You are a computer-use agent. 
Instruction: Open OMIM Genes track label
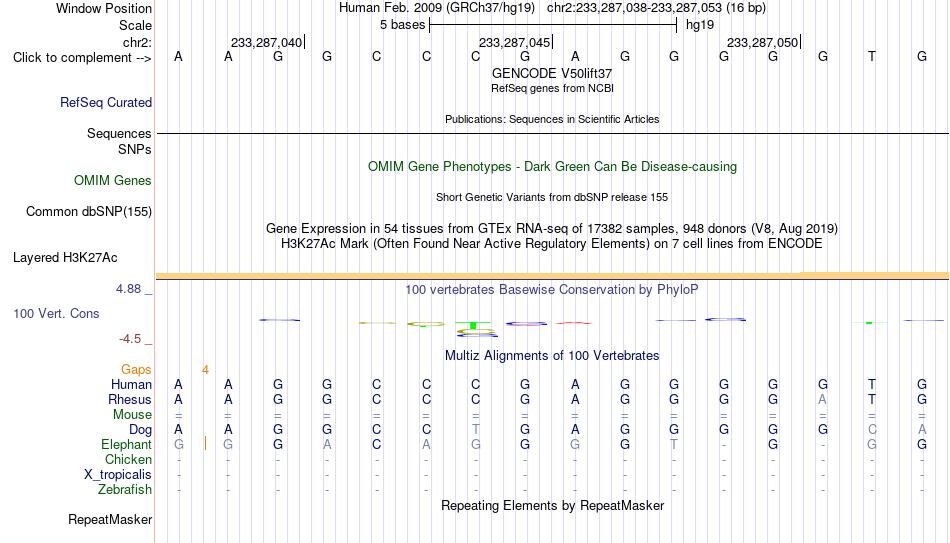[113, 181]
